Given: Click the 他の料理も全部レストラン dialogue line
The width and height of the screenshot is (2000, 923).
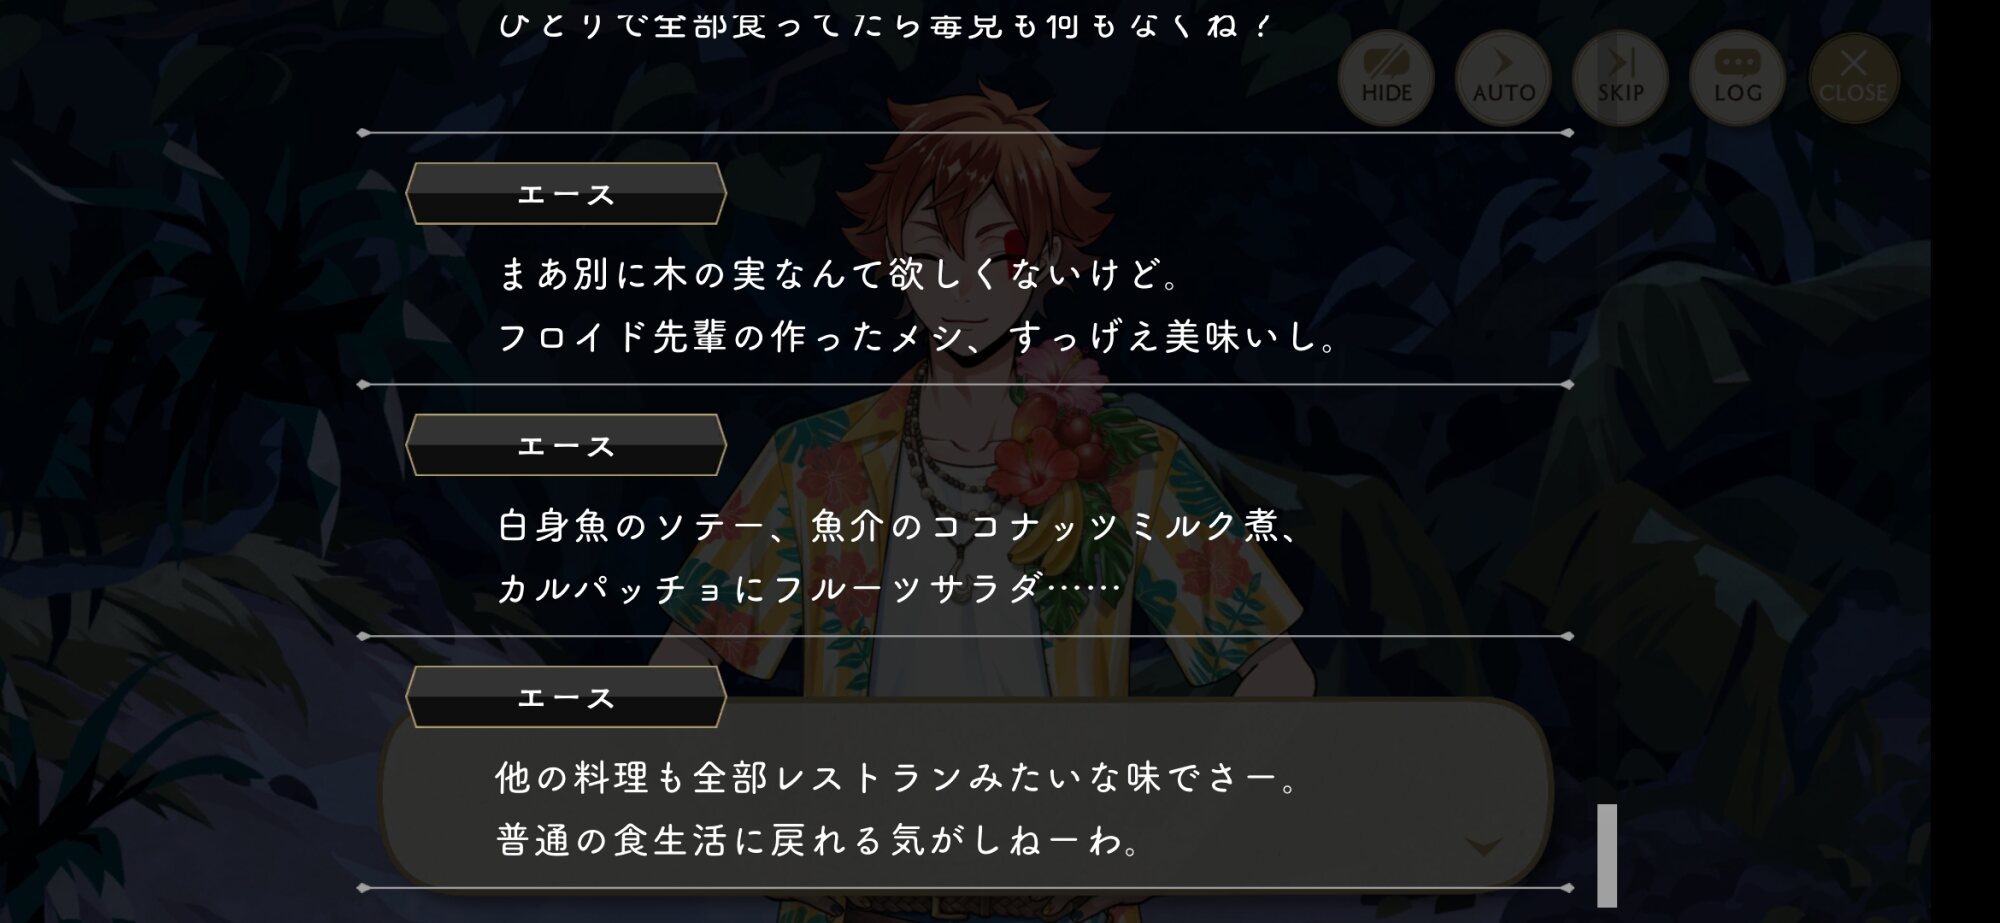Looking at the screenshot, I should [x=896, y=778].
